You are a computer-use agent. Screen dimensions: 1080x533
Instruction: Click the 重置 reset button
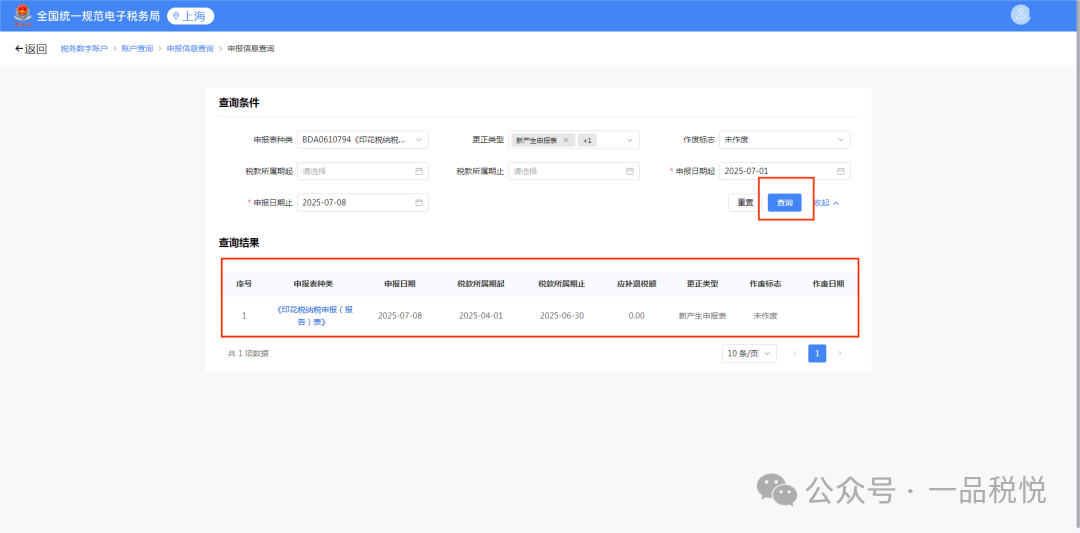click(745, 203)
